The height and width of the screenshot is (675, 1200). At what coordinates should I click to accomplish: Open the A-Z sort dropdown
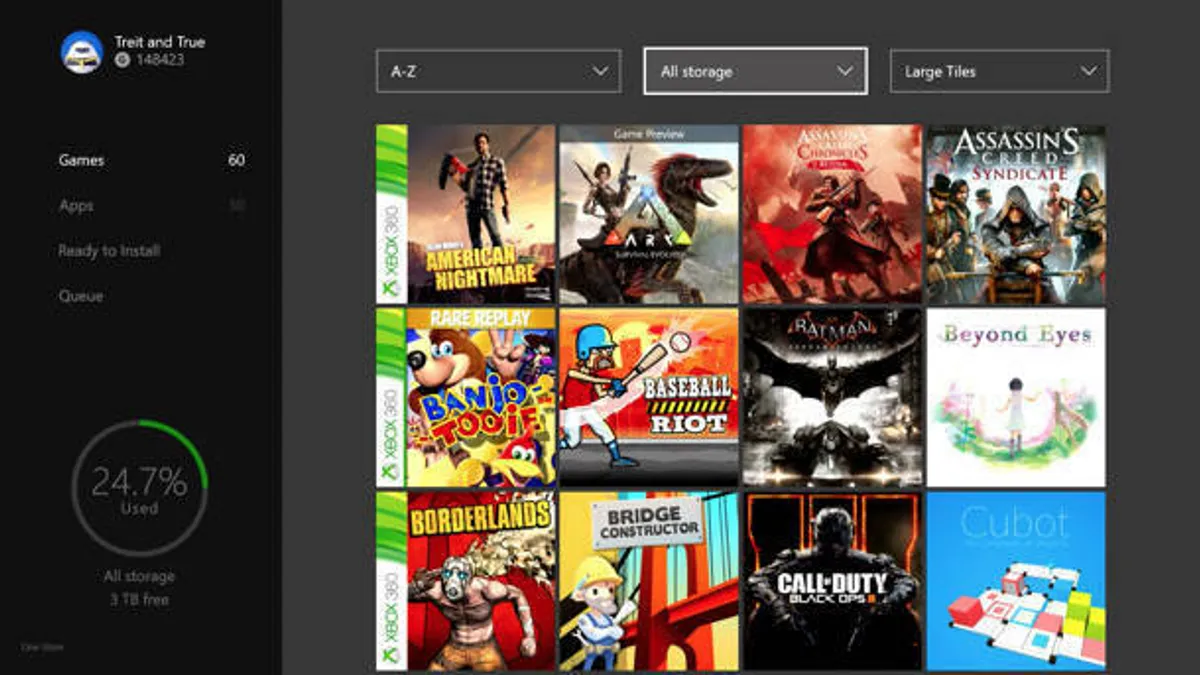coord(498,71)
